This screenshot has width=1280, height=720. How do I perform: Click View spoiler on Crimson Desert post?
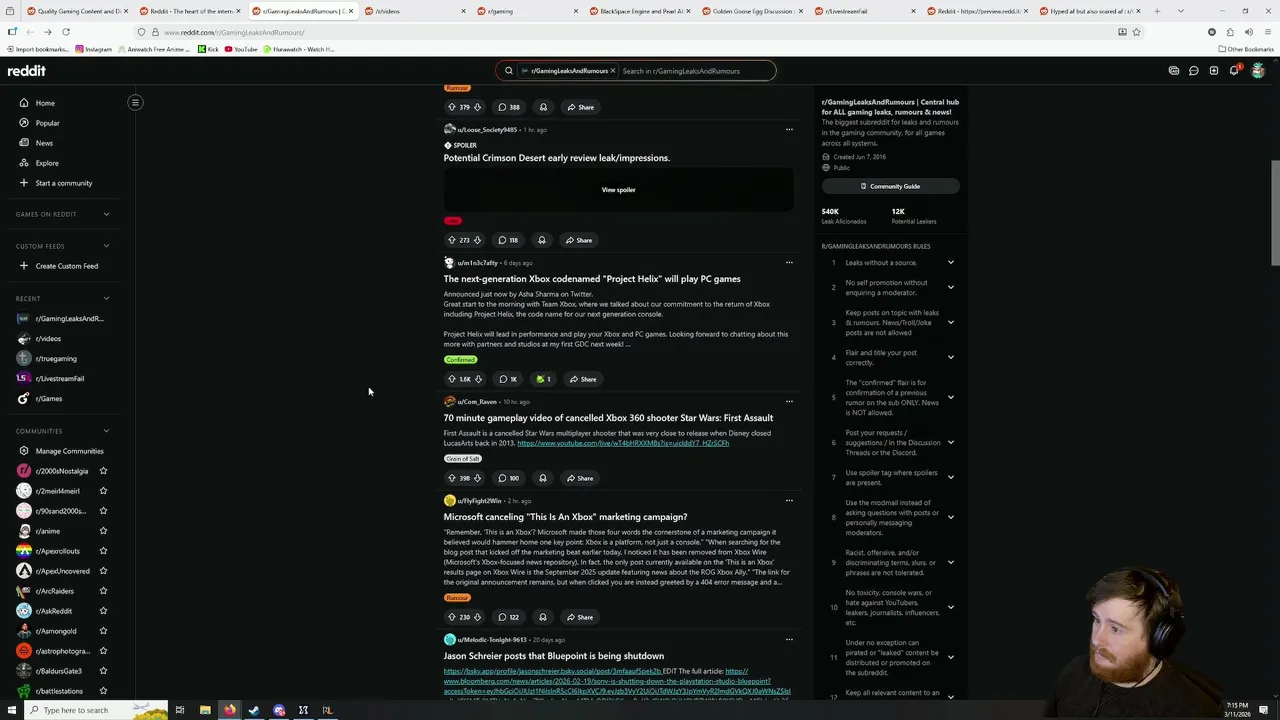pos(618,190)
